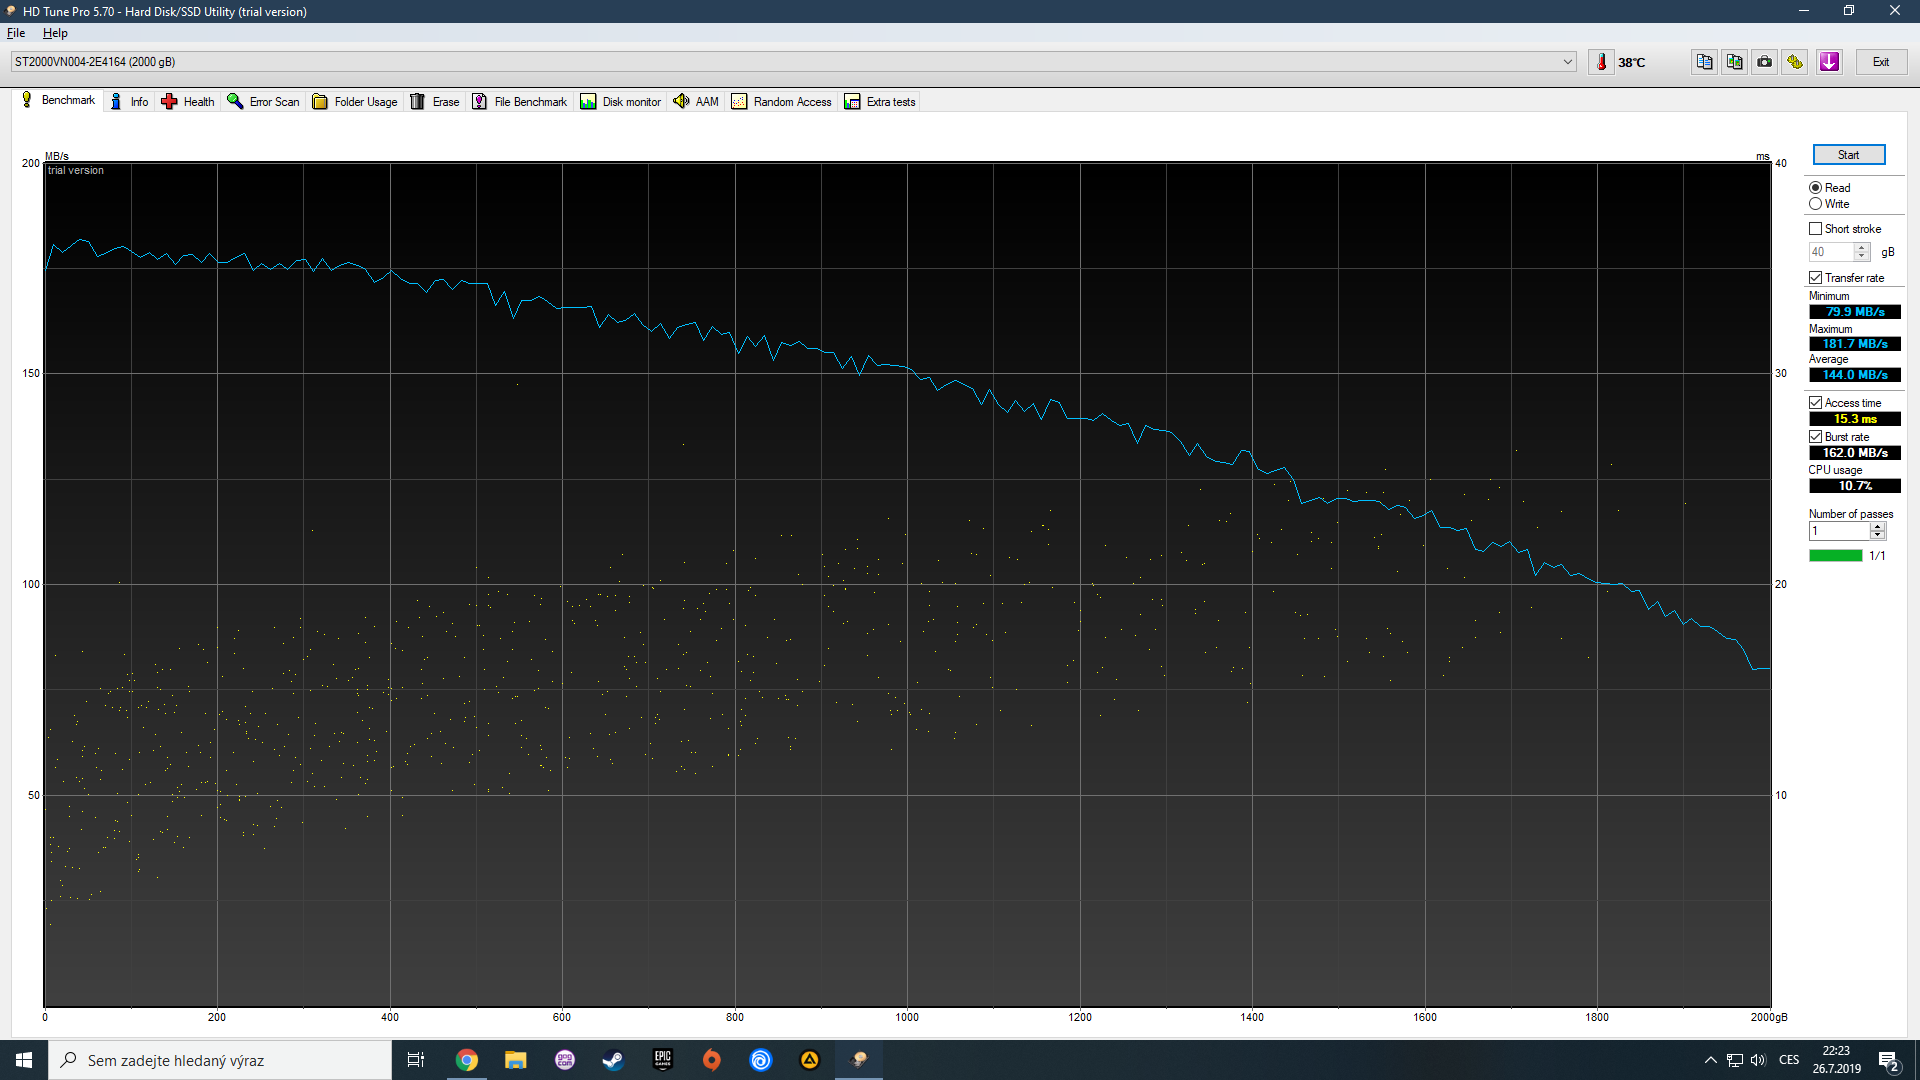The width and height of the screenshot is (1920, 1080).
Task: Open the Health tab
Action: click(188, 102)
